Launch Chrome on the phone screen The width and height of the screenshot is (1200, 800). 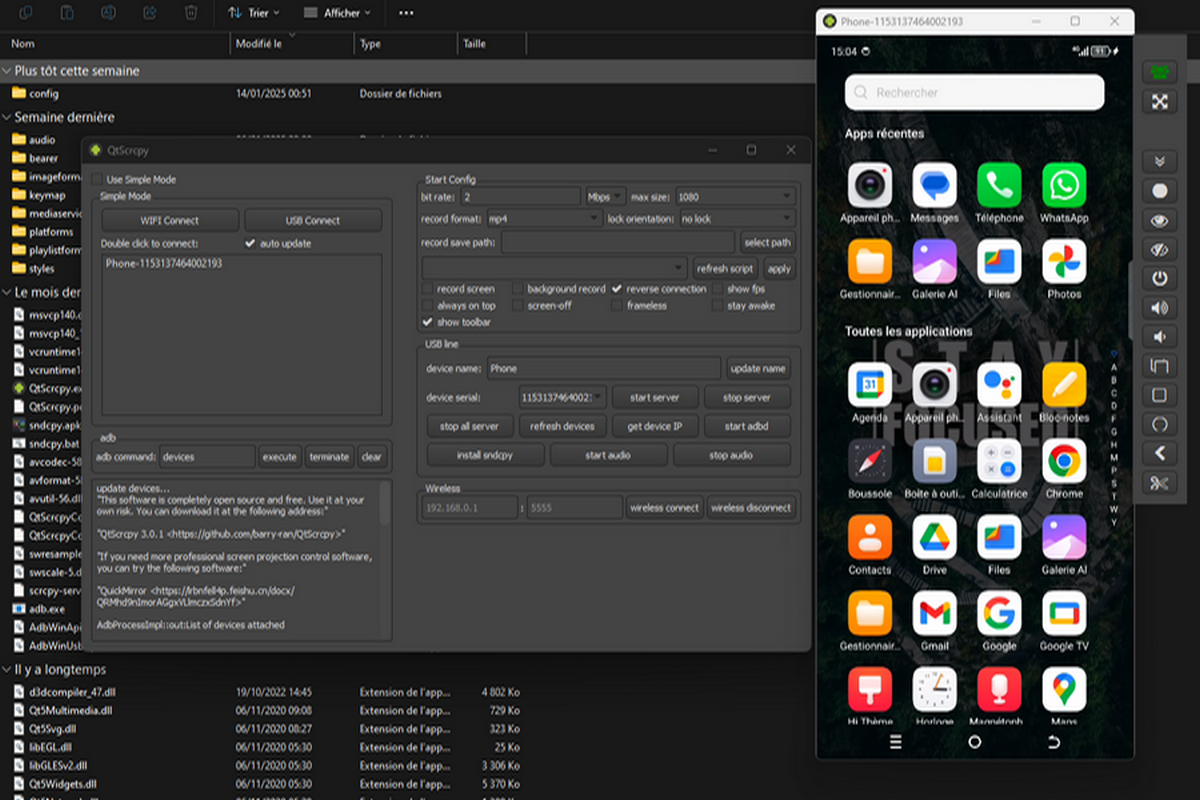click(x=1063, y=462)
